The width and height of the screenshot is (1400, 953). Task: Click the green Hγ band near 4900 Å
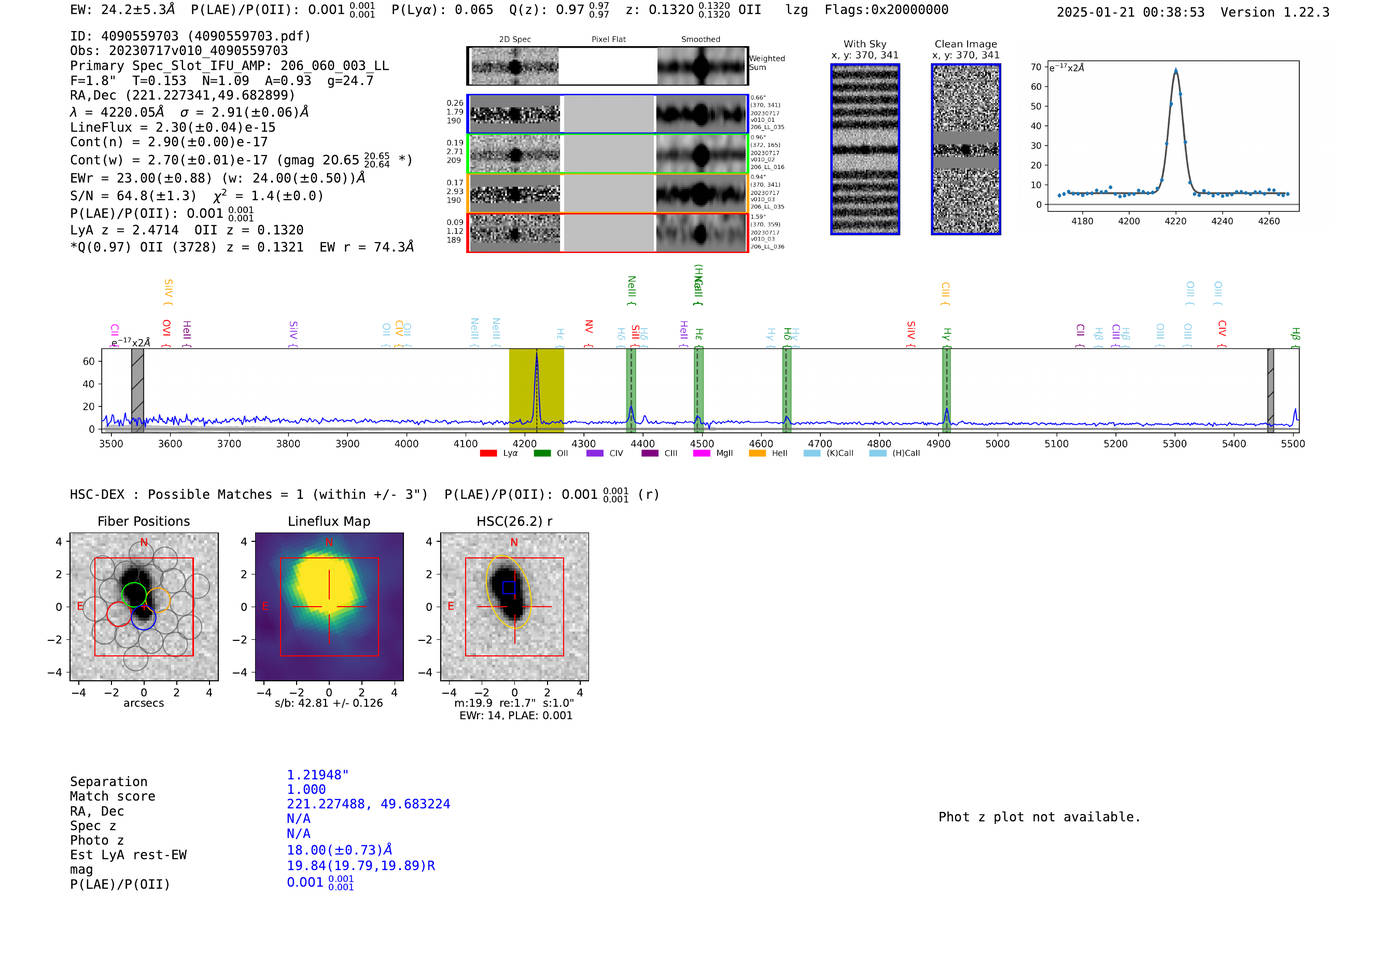pos(946,390)
